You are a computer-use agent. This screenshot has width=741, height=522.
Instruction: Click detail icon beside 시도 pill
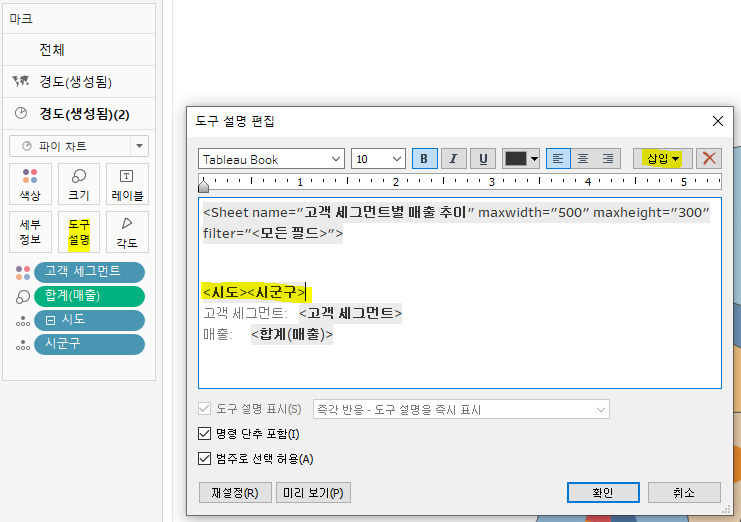23,321
